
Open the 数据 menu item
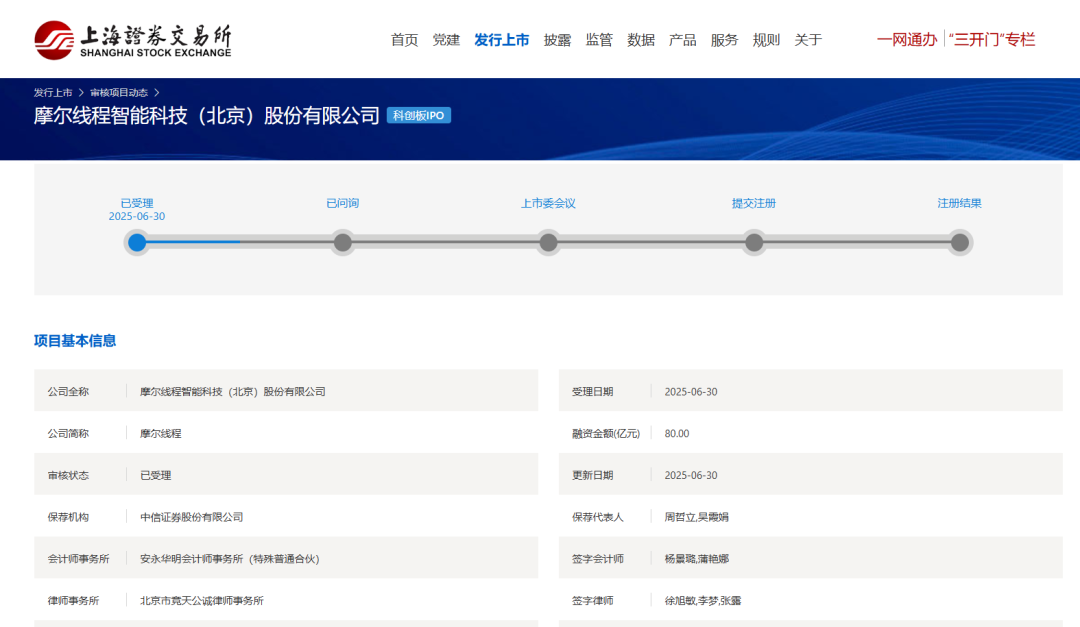(641, 40)
